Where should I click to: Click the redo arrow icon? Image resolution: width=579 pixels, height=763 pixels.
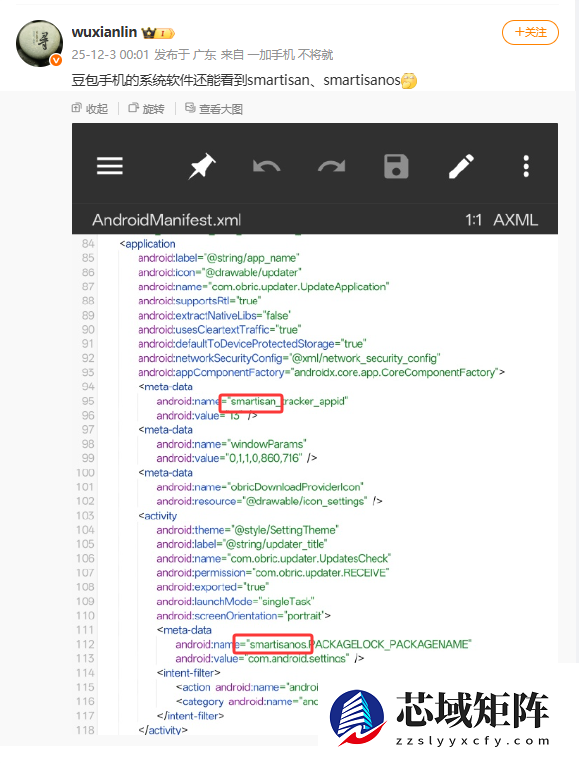pyautogui.click(x=331, y=166)
